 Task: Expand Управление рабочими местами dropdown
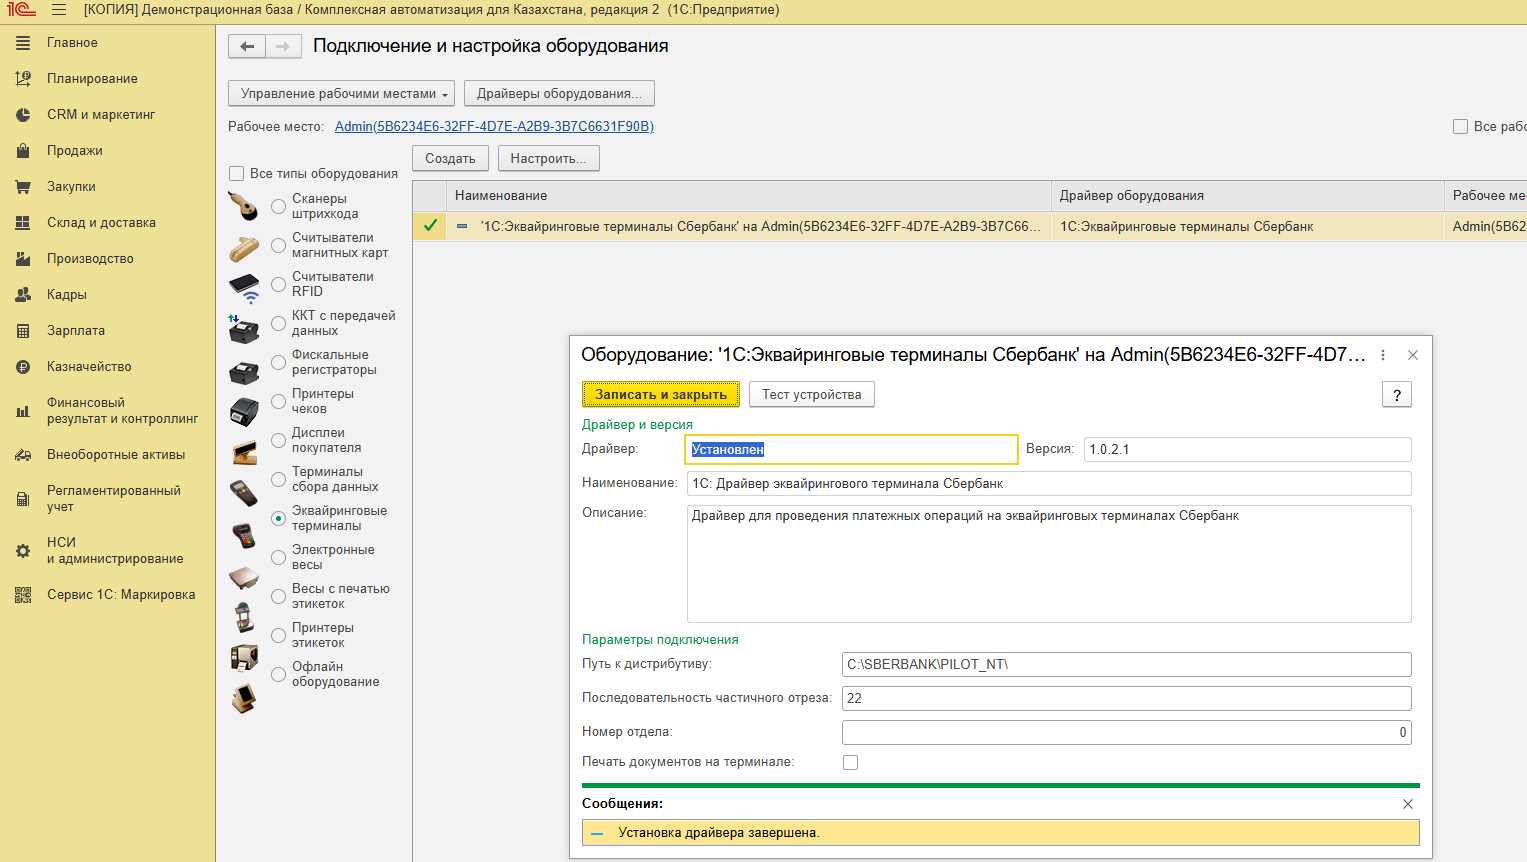coord(341,94)
